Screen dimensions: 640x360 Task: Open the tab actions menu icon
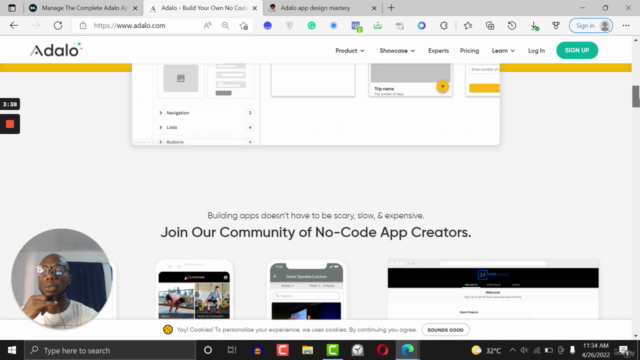click(x=12, y=8)
